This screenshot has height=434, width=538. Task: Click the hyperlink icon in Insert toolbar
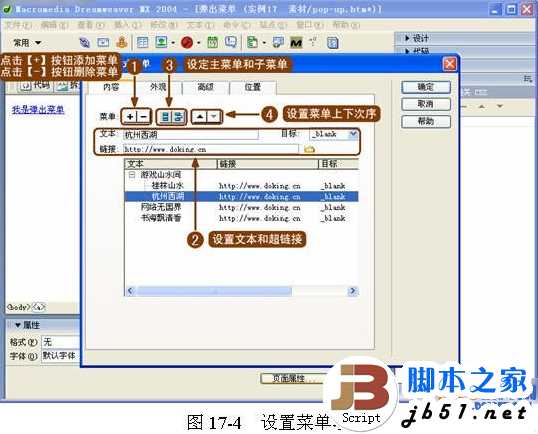pyautogui.click(x=85, y=43)
